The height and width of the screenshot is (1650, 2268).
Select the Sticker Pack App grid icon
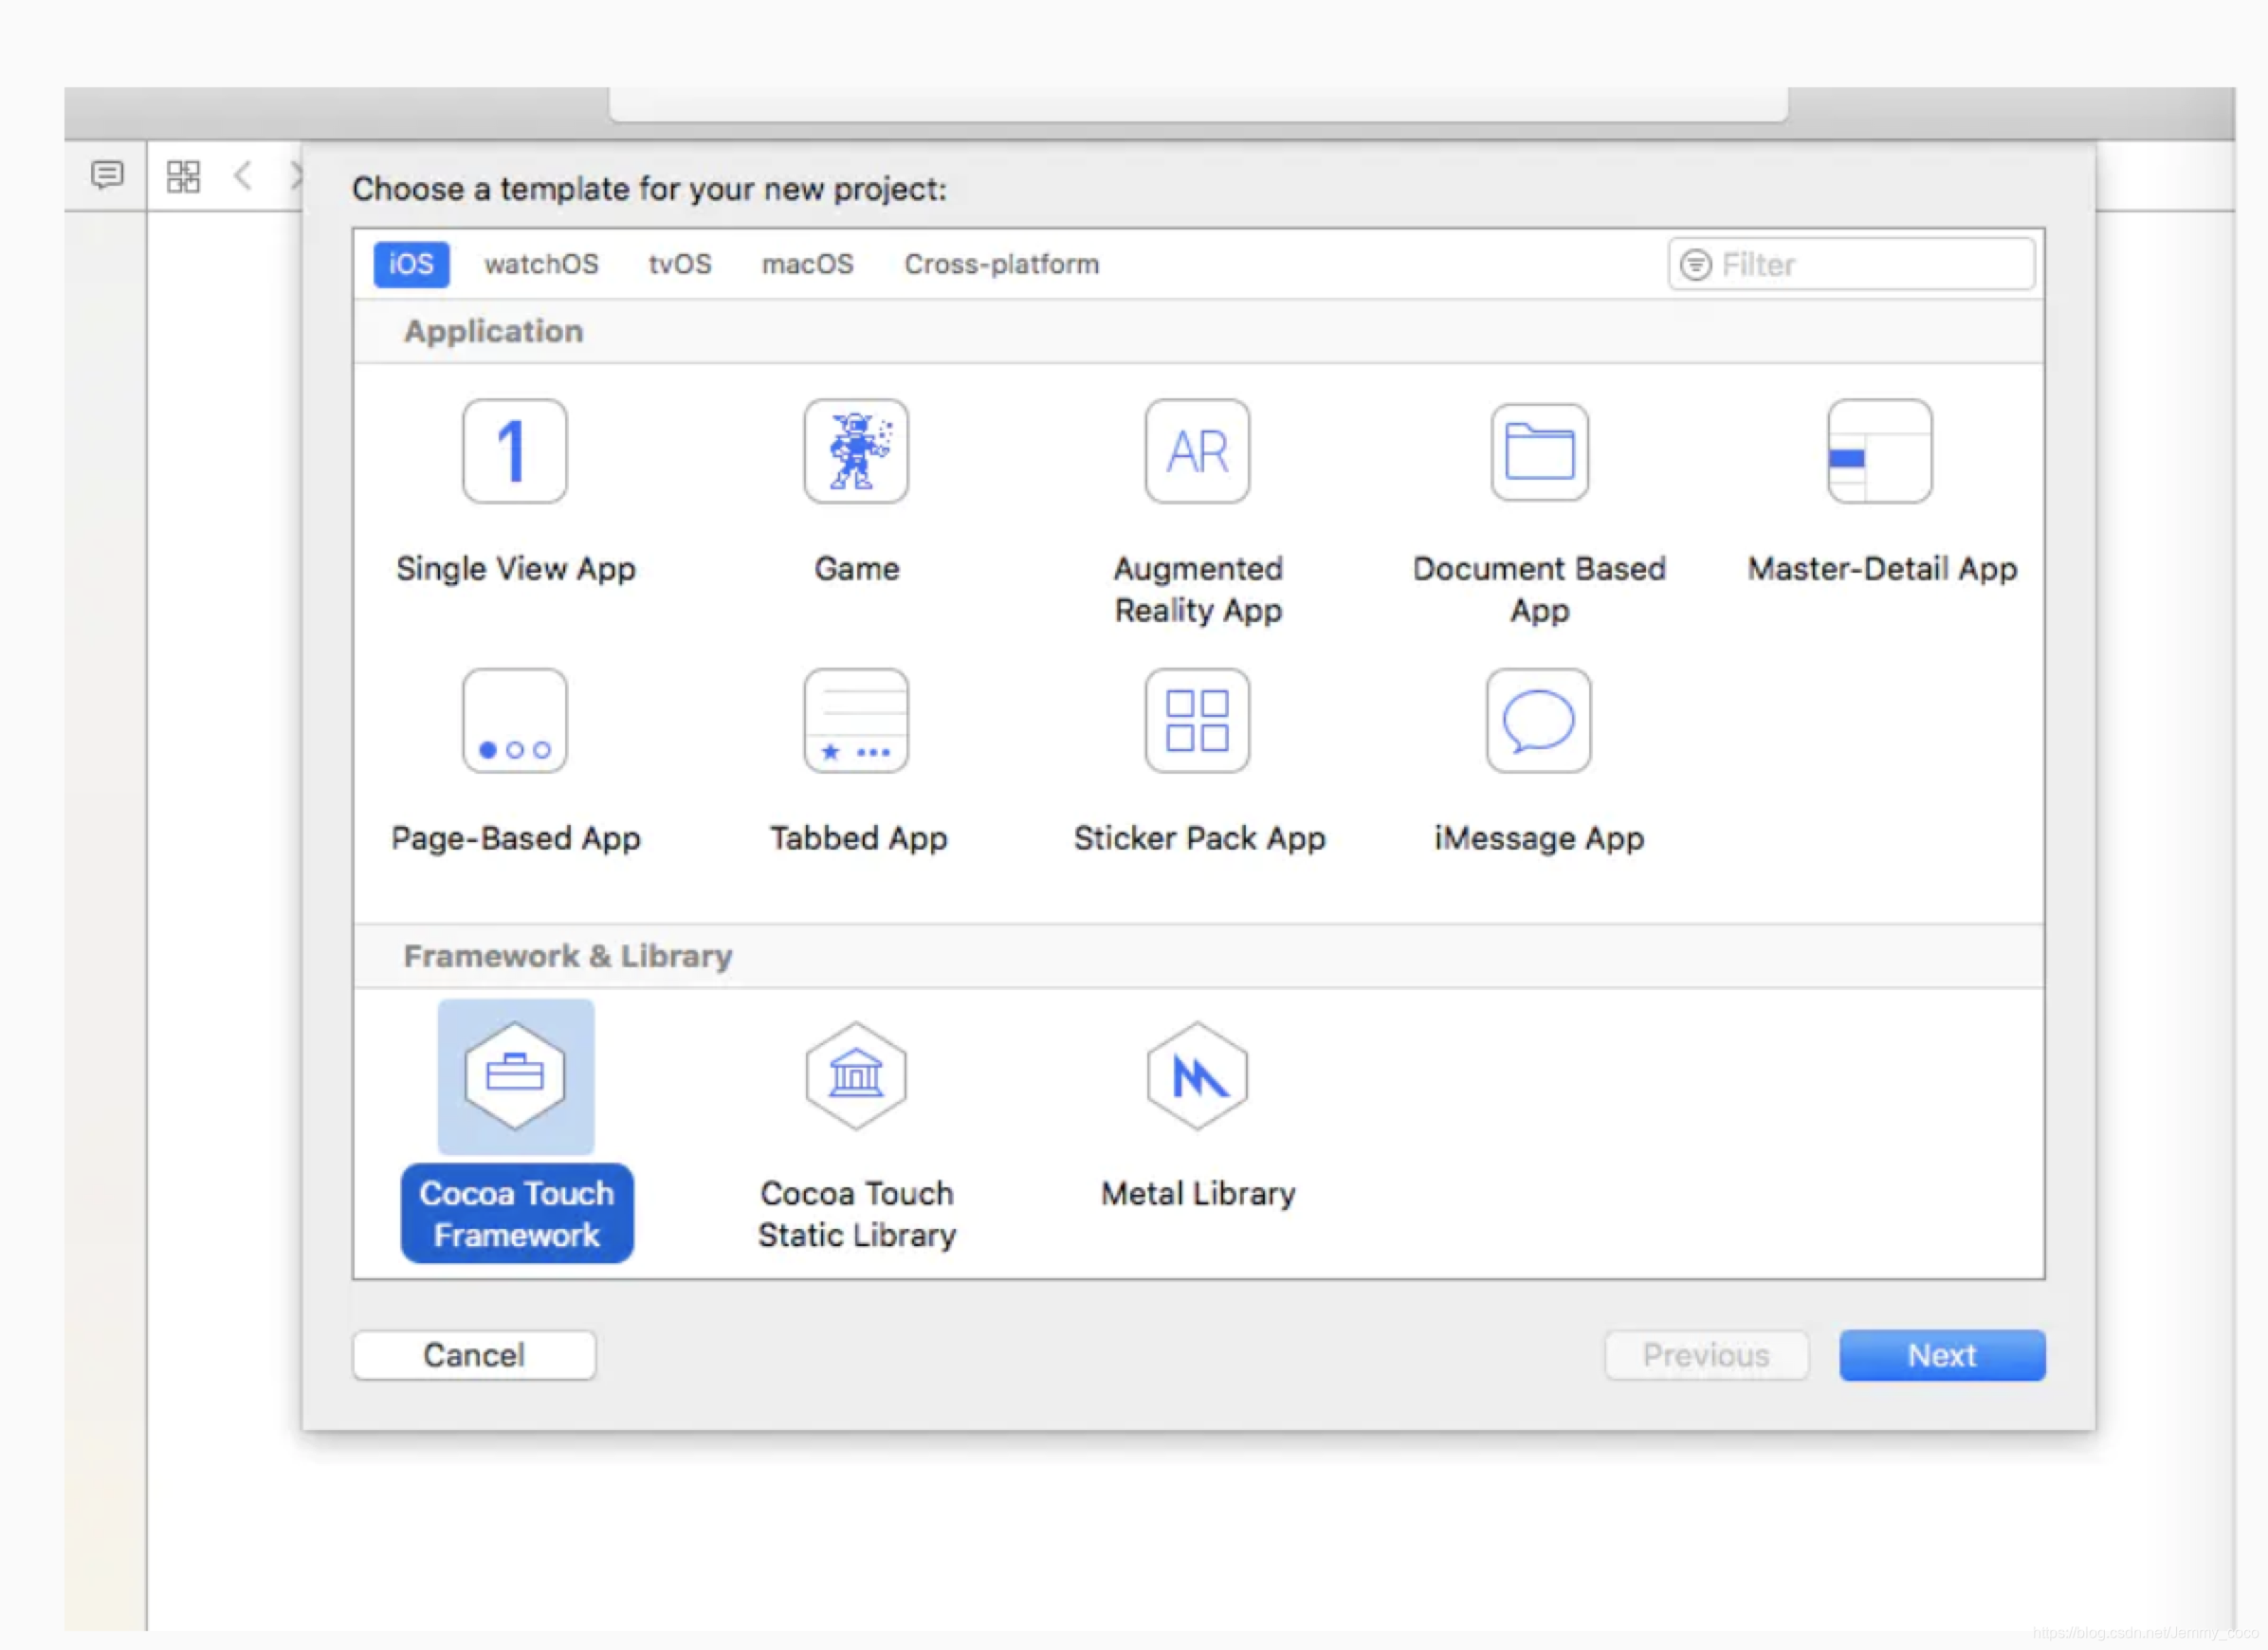coord(1197,720)
